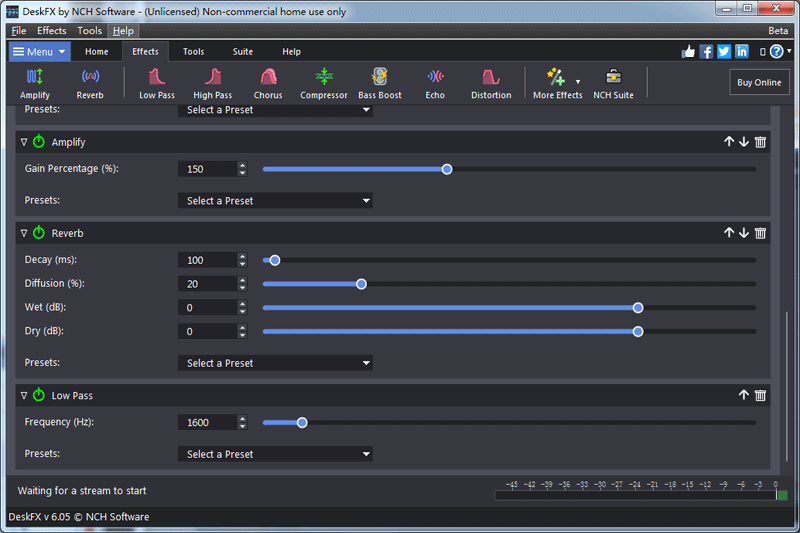Viewport: 800px width, 533px height.
Task: Increase Diffusion value with spinner up arrow
Action: tap(242, 280)
